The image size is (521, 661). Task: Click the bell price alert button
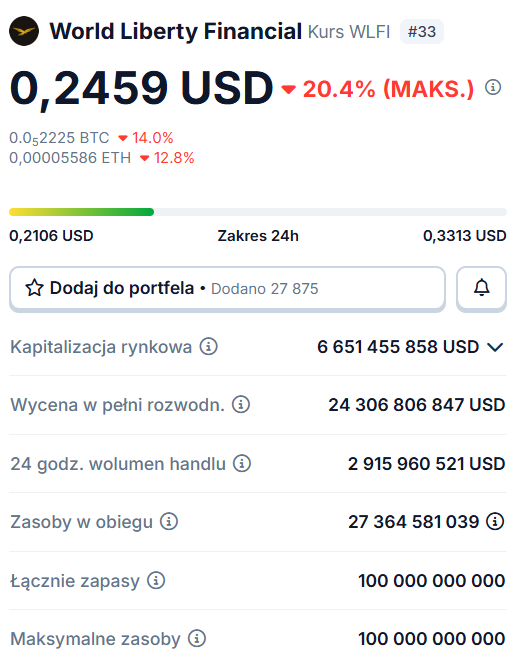[x=481, y=288]
